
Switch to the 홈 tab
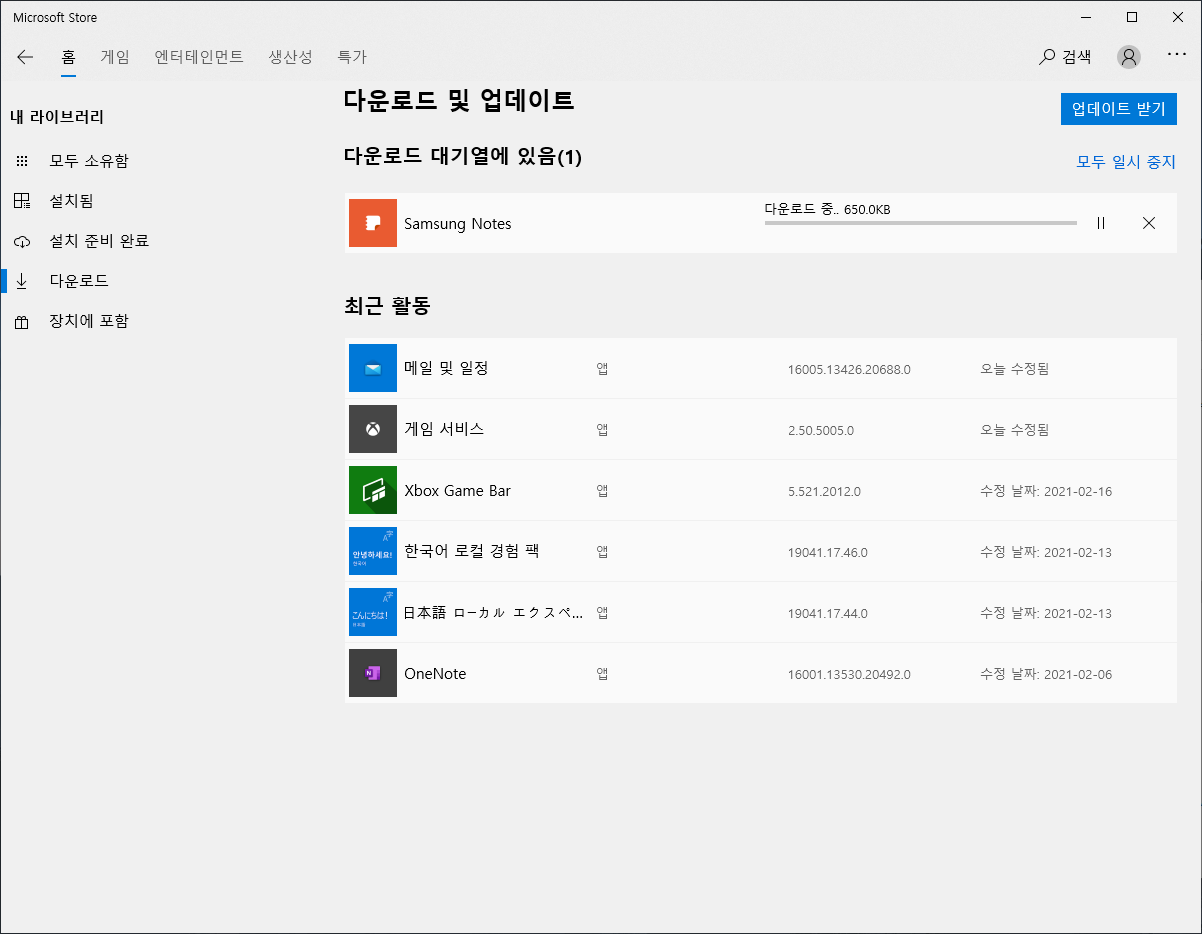(x=68, y=57)
